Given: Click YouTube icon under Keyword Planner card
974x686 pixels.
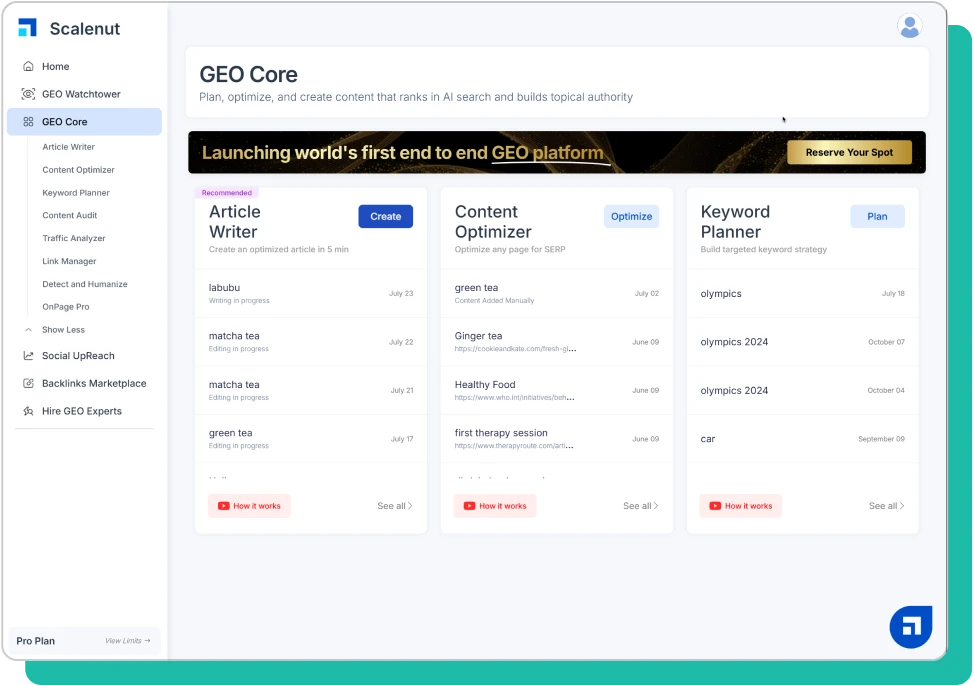Looking at the screenshot, I should (x=715, y=506).
